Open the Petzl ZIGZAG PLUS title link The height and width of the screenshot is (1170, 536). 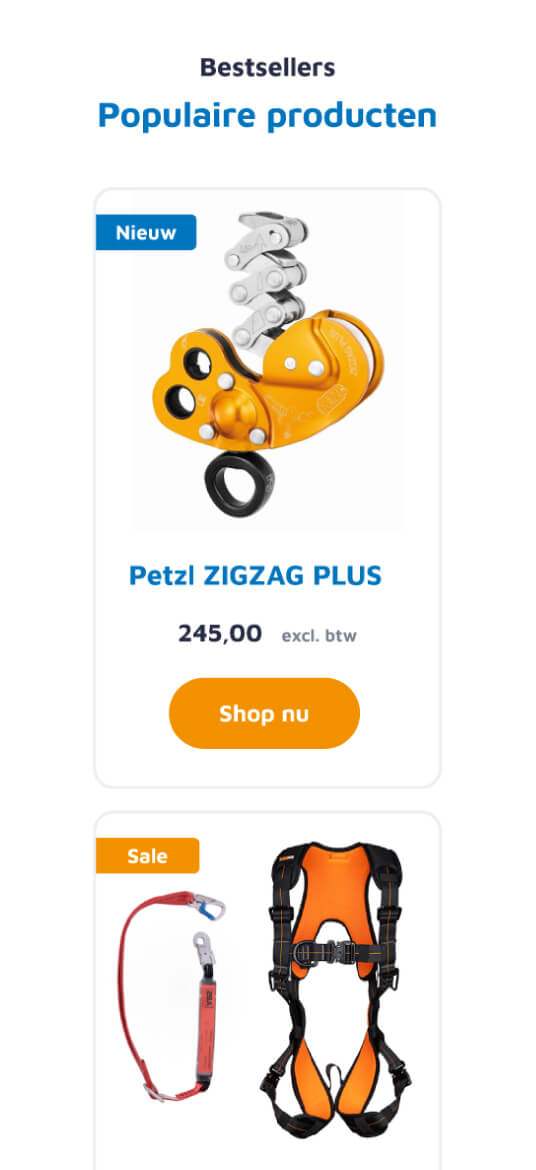click(255, 575)
